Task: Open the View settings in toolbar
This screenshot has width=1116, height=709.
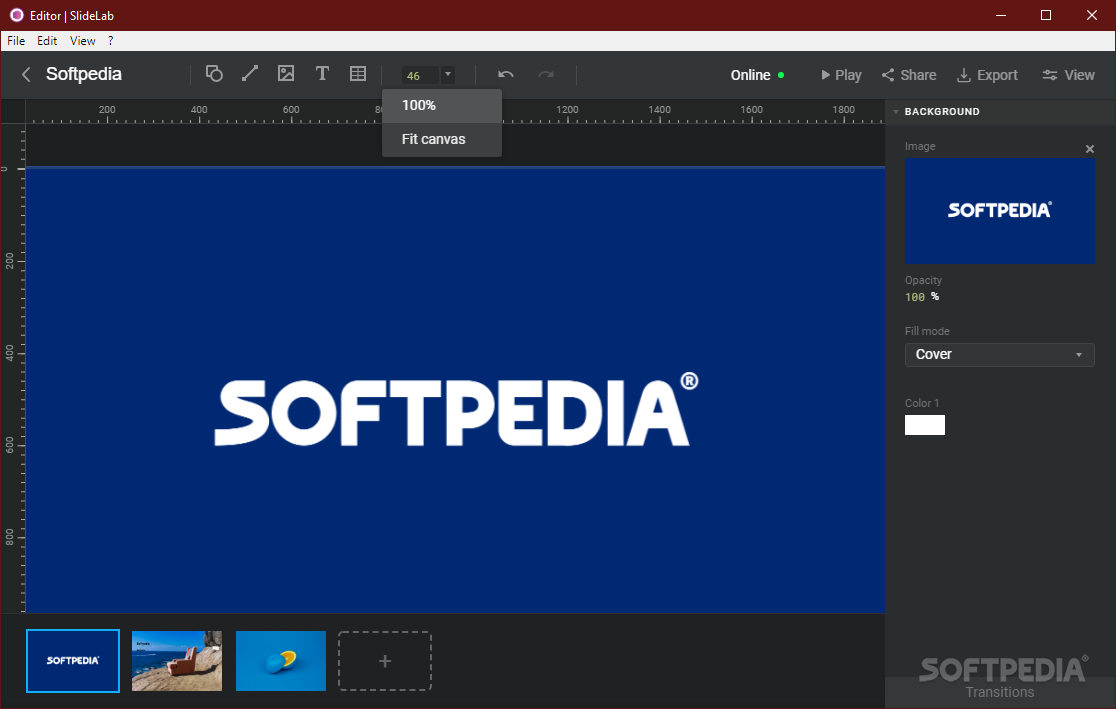Action: point(1068,75)
